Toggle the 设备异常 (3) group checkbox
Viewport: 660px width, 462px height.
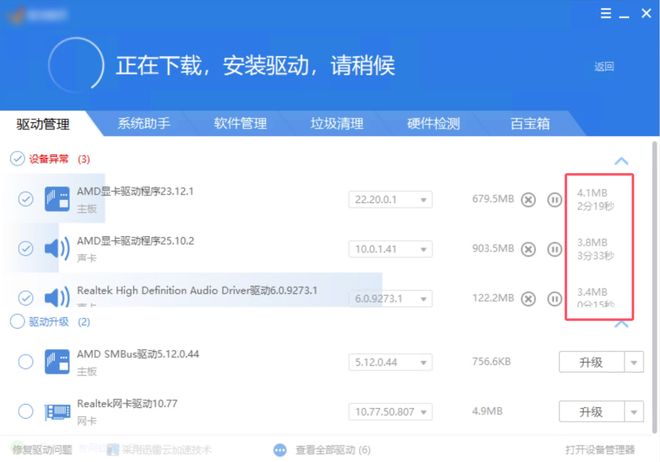pyautogui.click(x=17, y=159)
